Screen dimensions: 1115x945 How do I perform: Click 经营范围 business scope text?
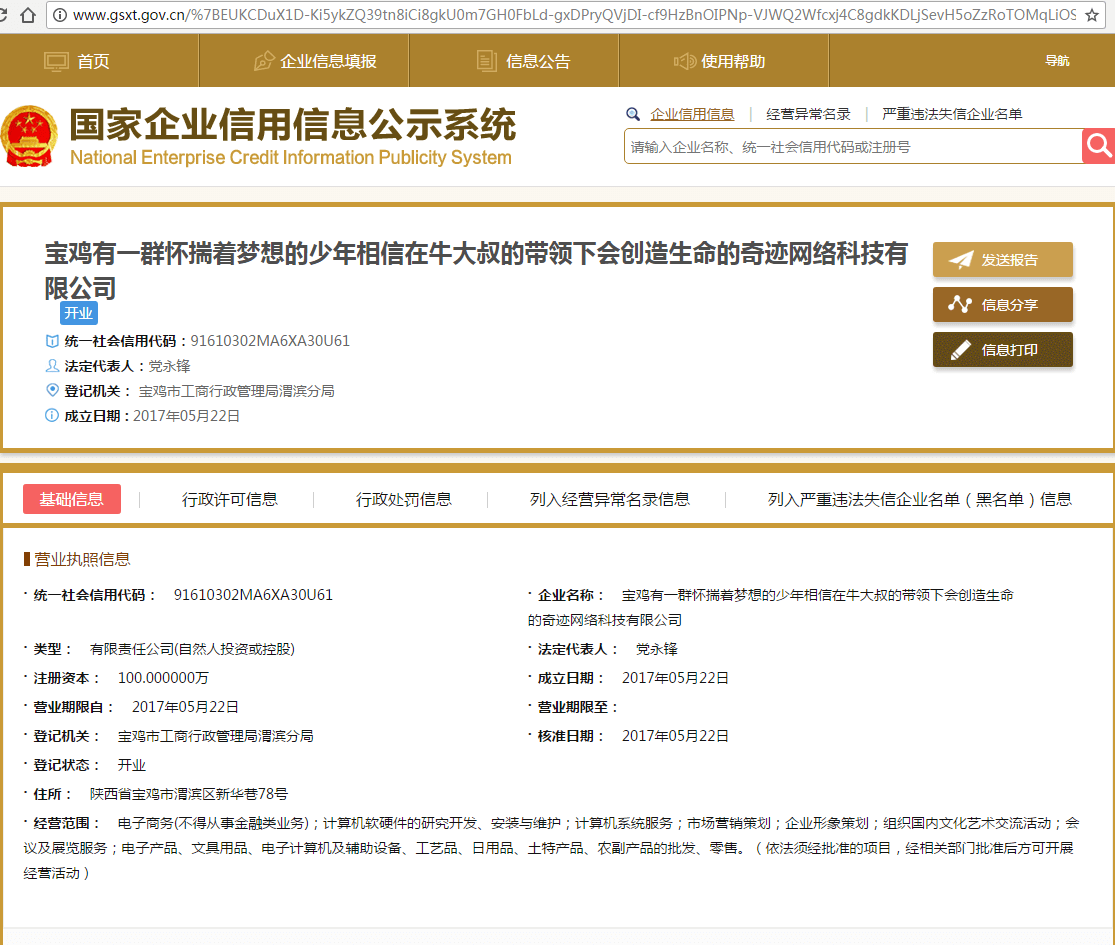(x=551, y=848)
